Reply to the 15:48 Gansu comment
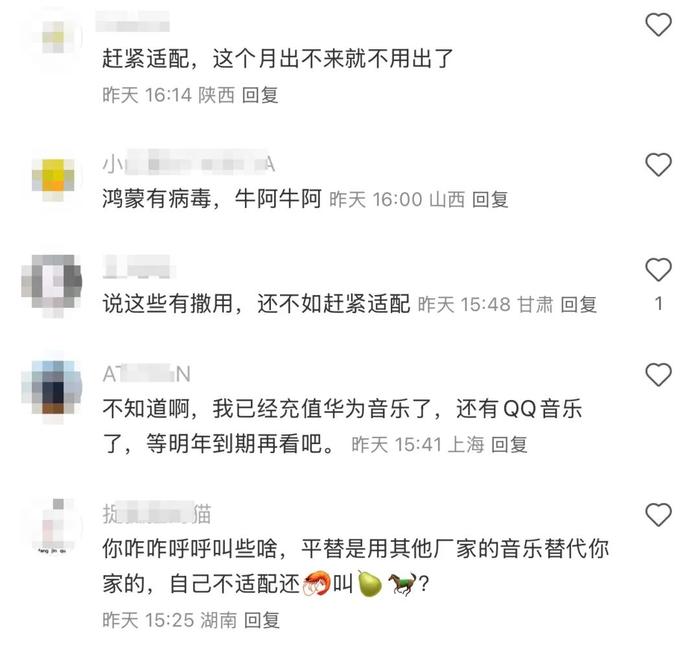Viewport: 700px width, 649px height. click(x=578, y=305)
